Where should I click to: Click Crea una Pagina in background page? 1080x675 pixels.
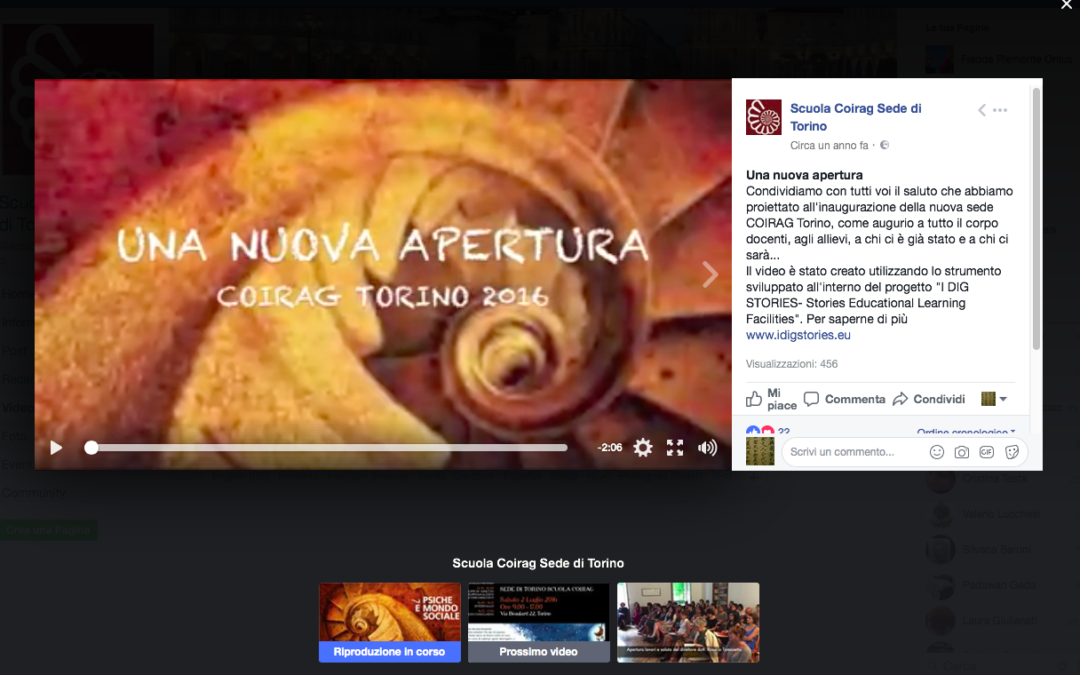[48, 530]
